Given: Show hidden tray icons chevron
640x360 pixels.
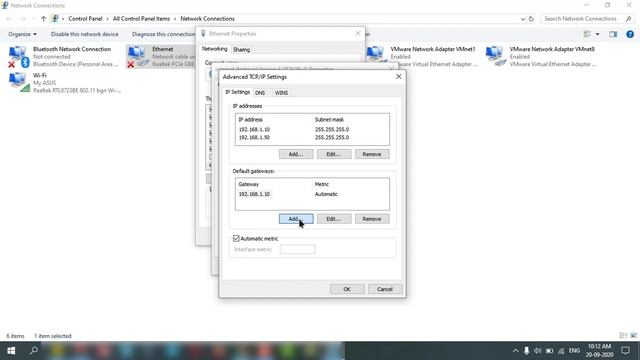Looking at the screenshot, I should coord(515,351).
